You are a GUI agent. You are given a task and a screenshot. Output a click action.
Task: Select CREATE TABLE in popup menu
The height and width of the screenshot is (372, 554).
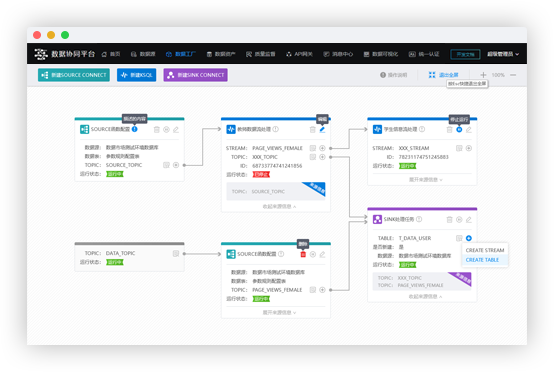[482, 260]
